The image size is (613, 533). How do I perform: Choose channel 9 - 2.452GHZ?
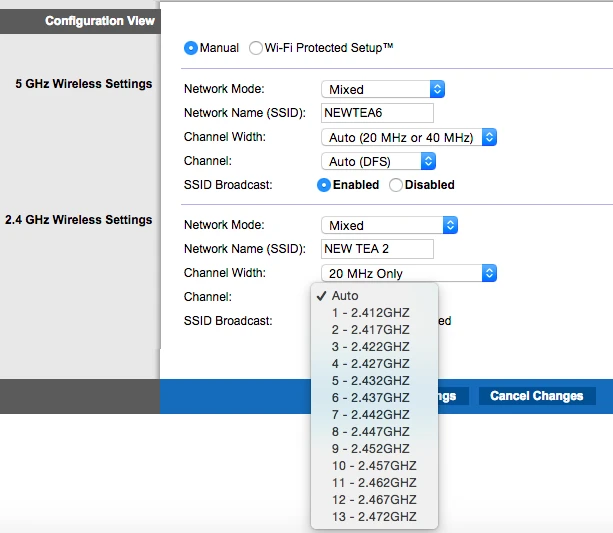tap(370, 449)
